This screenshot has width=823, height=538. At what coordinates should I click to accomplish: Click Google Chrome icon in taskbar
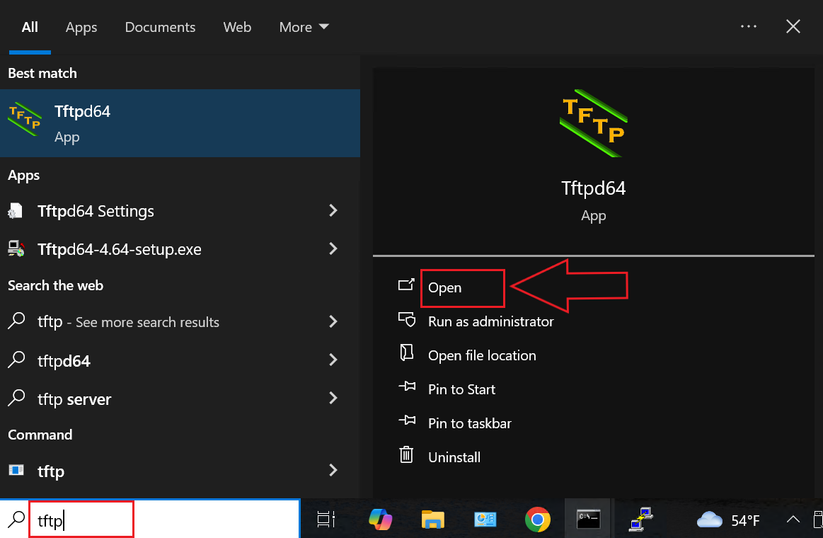[x=538, y=519]
